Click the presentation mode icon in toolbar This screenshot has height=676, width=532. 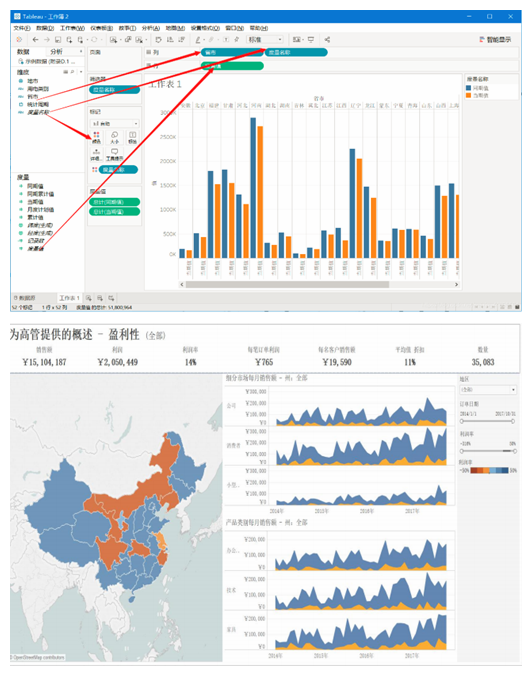click(x=311, y=40)
